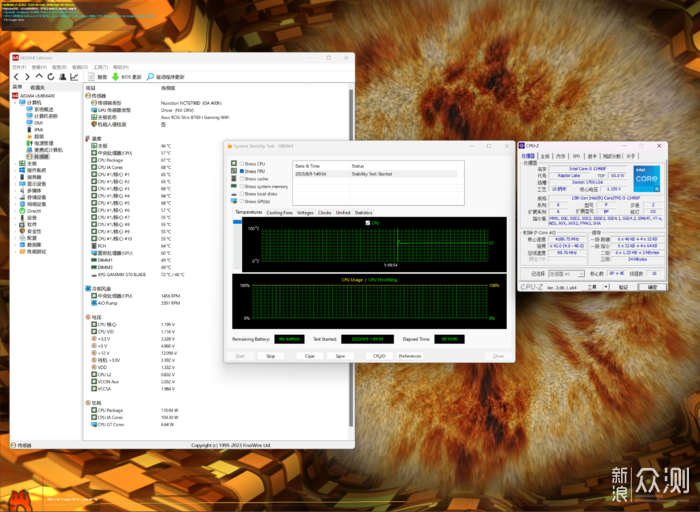This screenshot has height=512, width=700.
Task: Expand the 主板 node in AIDA64 tree
Action: 15,164
